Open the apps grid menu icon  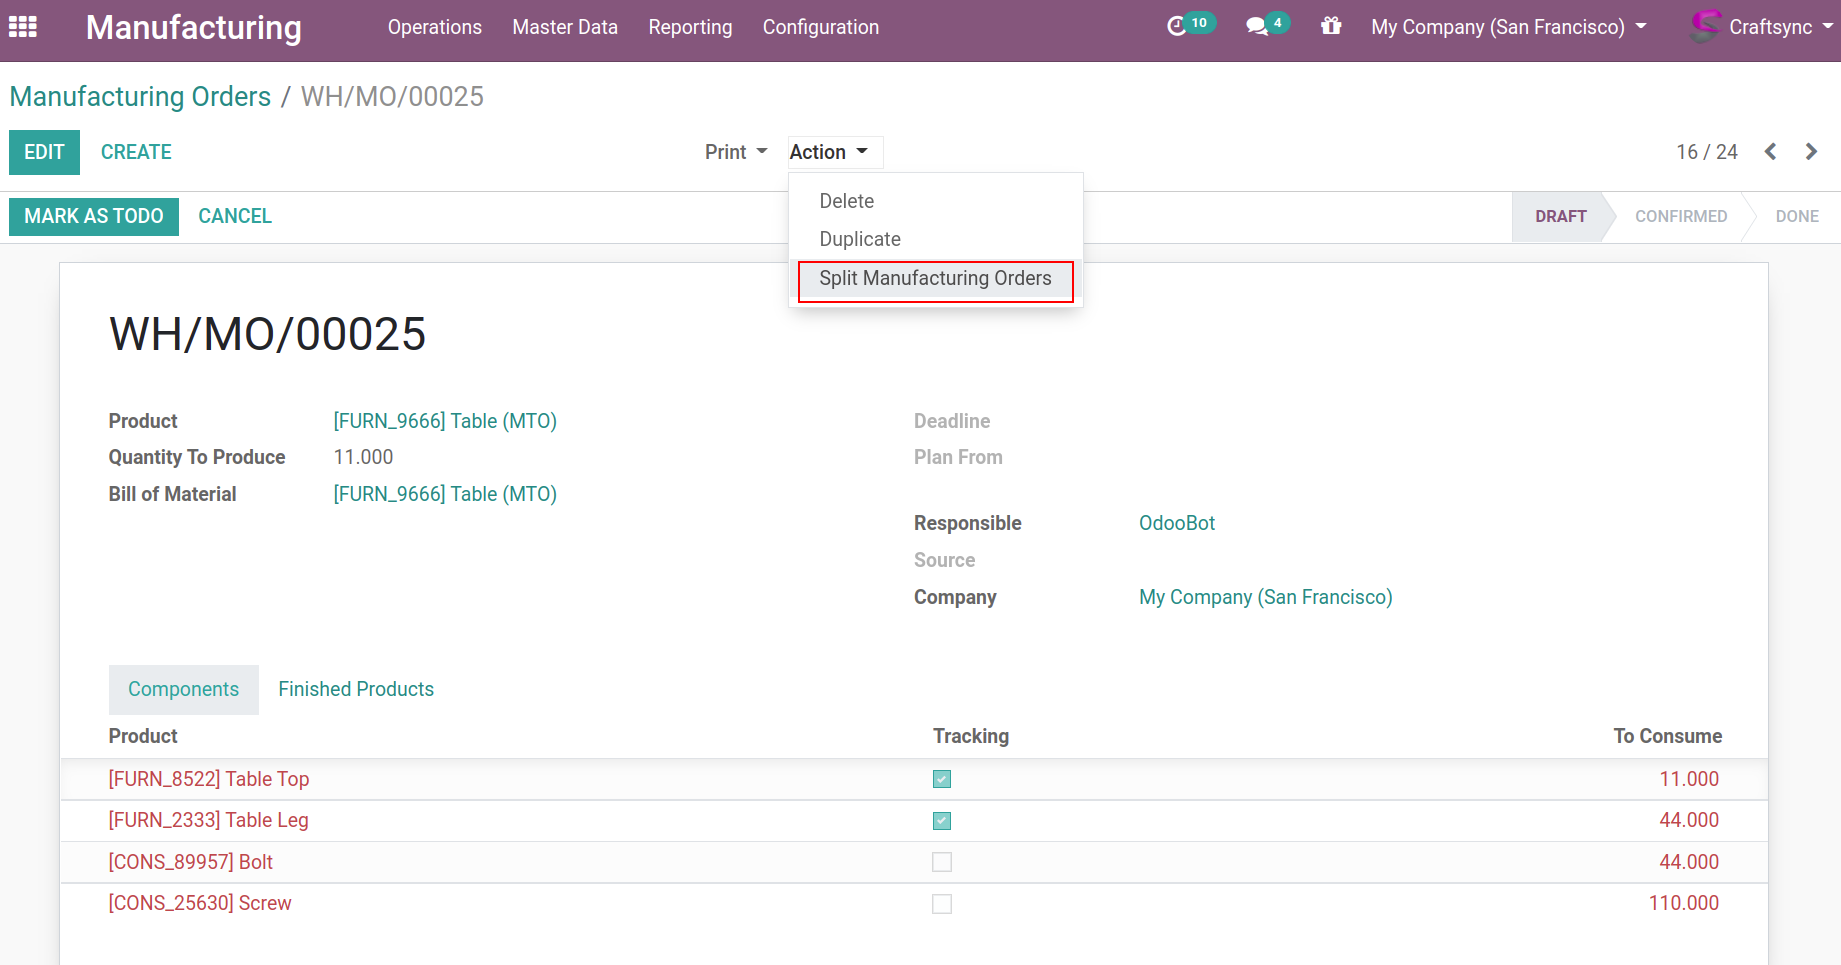(x=22, y=27)
